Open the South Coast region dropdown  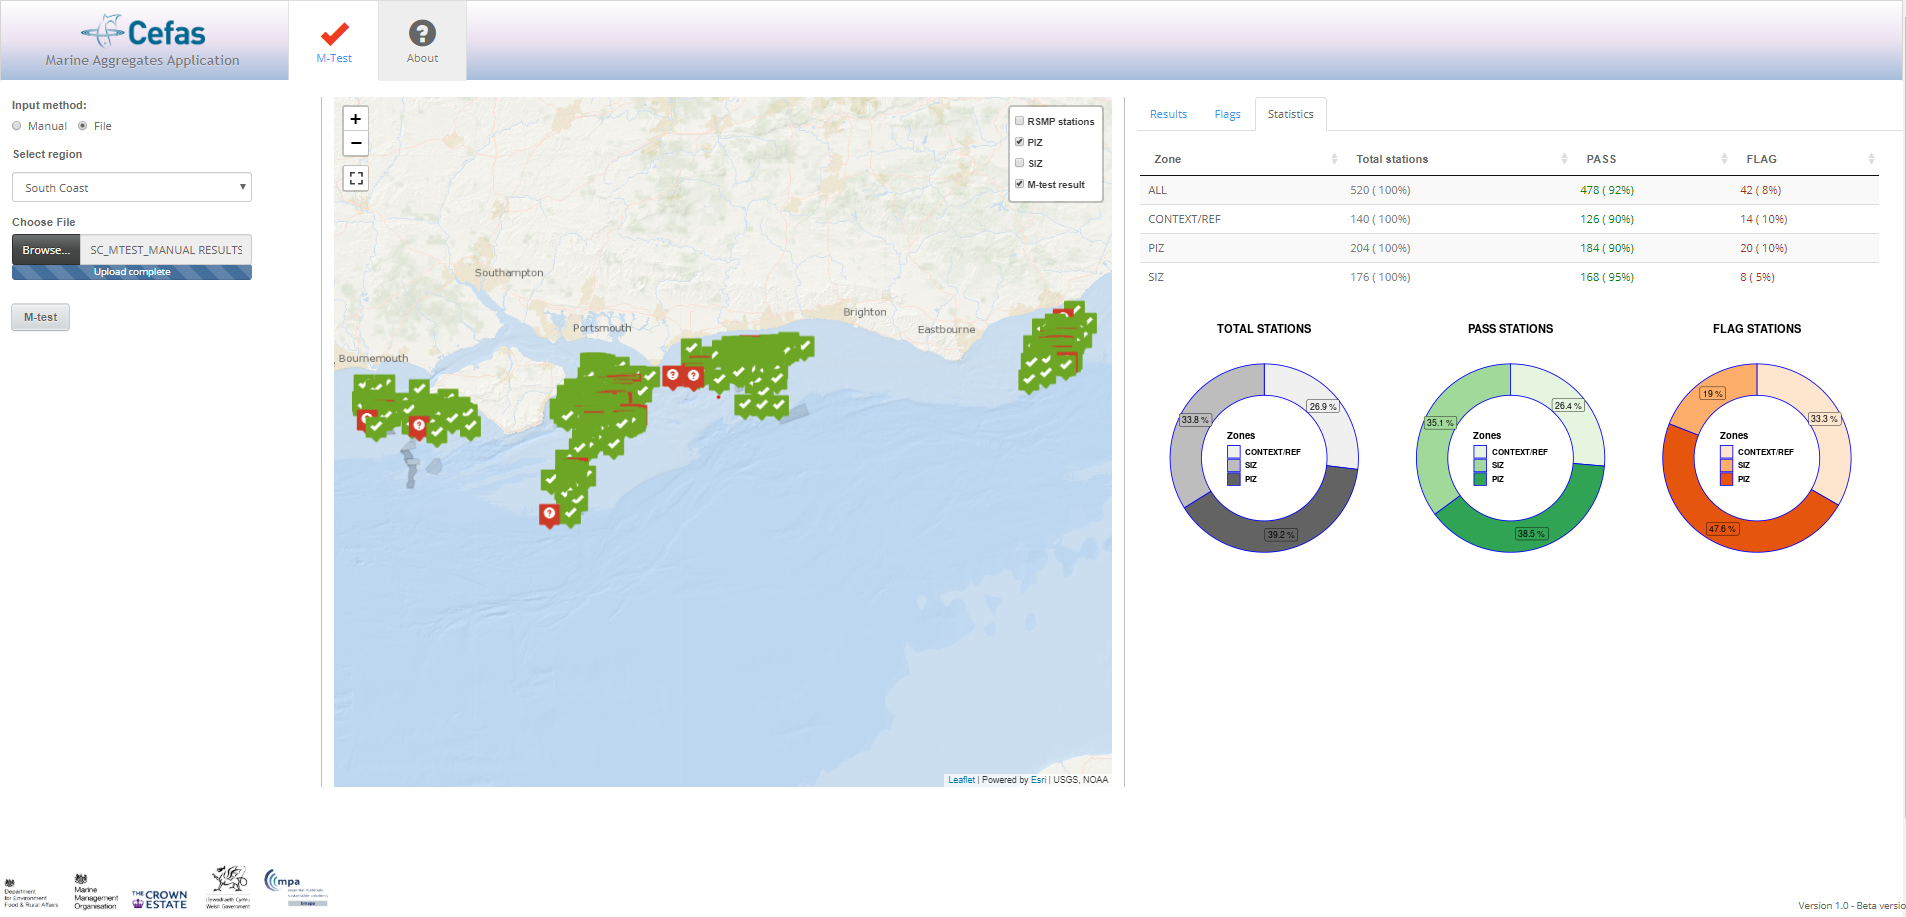click(x=131, y=188)
